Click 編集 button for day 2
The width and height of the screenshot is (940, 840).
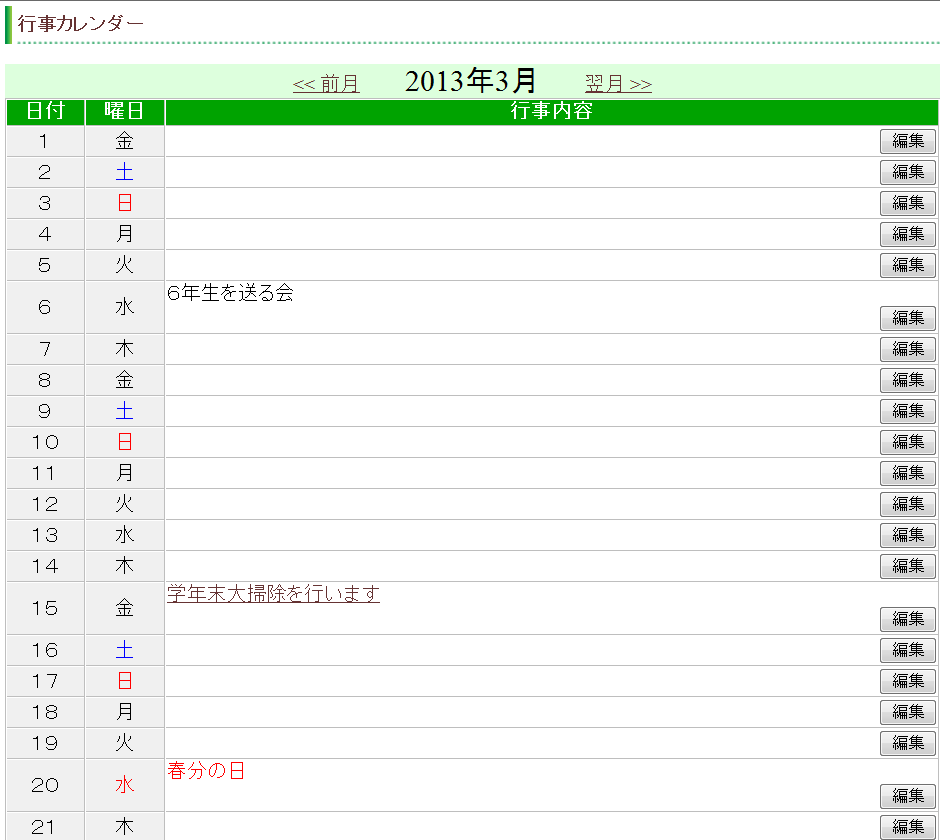pyautogui.click(x=908, y=173)
